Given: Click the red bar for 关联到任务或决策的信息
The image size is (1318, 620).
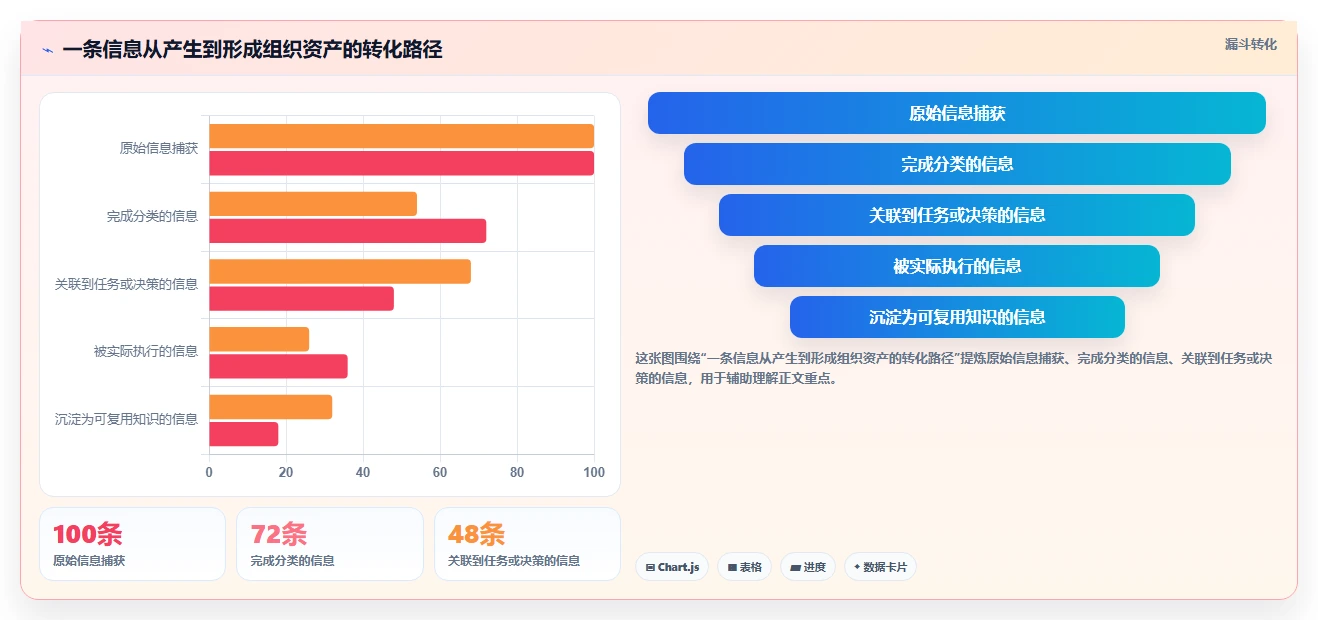Looking at the screenshot, I should pos(301,299).
